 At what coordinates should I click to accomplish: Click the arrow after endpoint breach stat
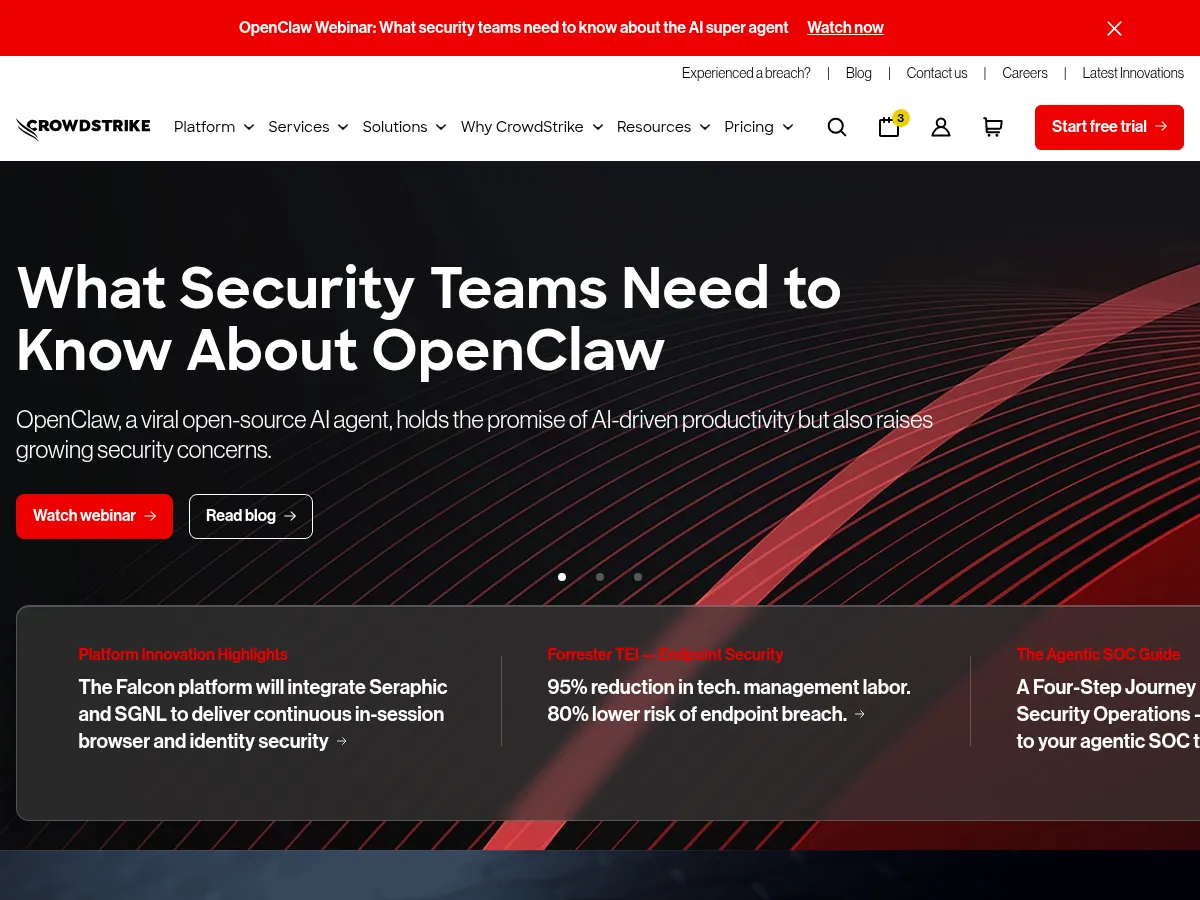pos(859,714)
